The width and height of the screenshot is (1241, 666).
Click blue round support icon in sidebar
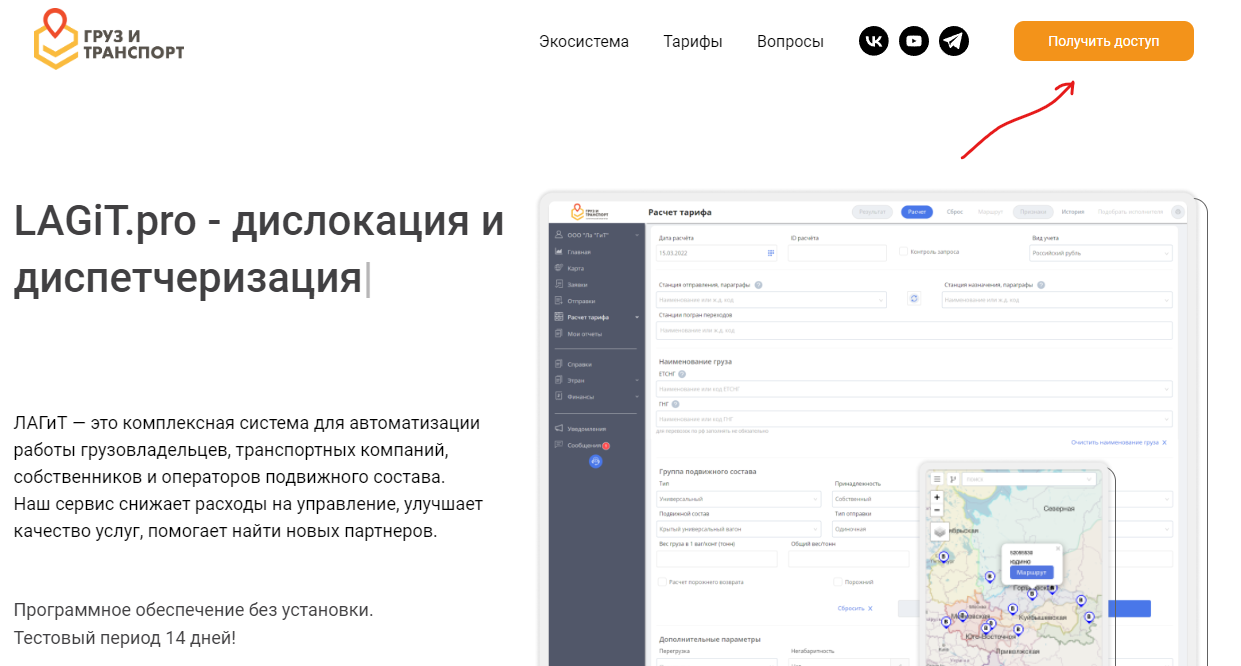click(x=596, y=461)
